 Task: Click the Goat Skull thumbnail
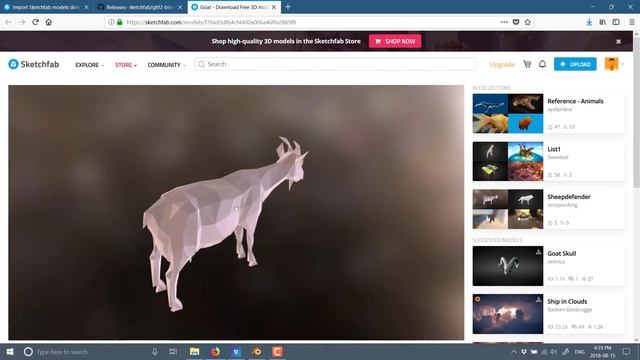click(x=508, y=266)
